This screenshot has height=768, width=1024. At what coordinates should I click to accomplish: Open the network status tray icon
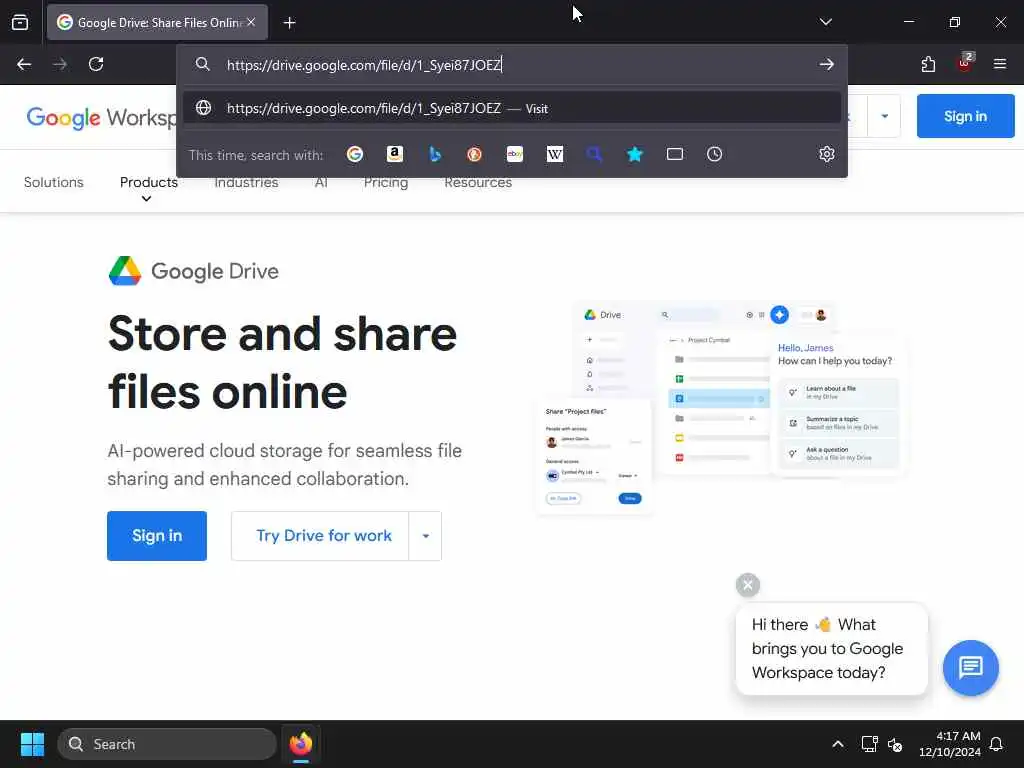pyautogui.click(x=869, y=744)
